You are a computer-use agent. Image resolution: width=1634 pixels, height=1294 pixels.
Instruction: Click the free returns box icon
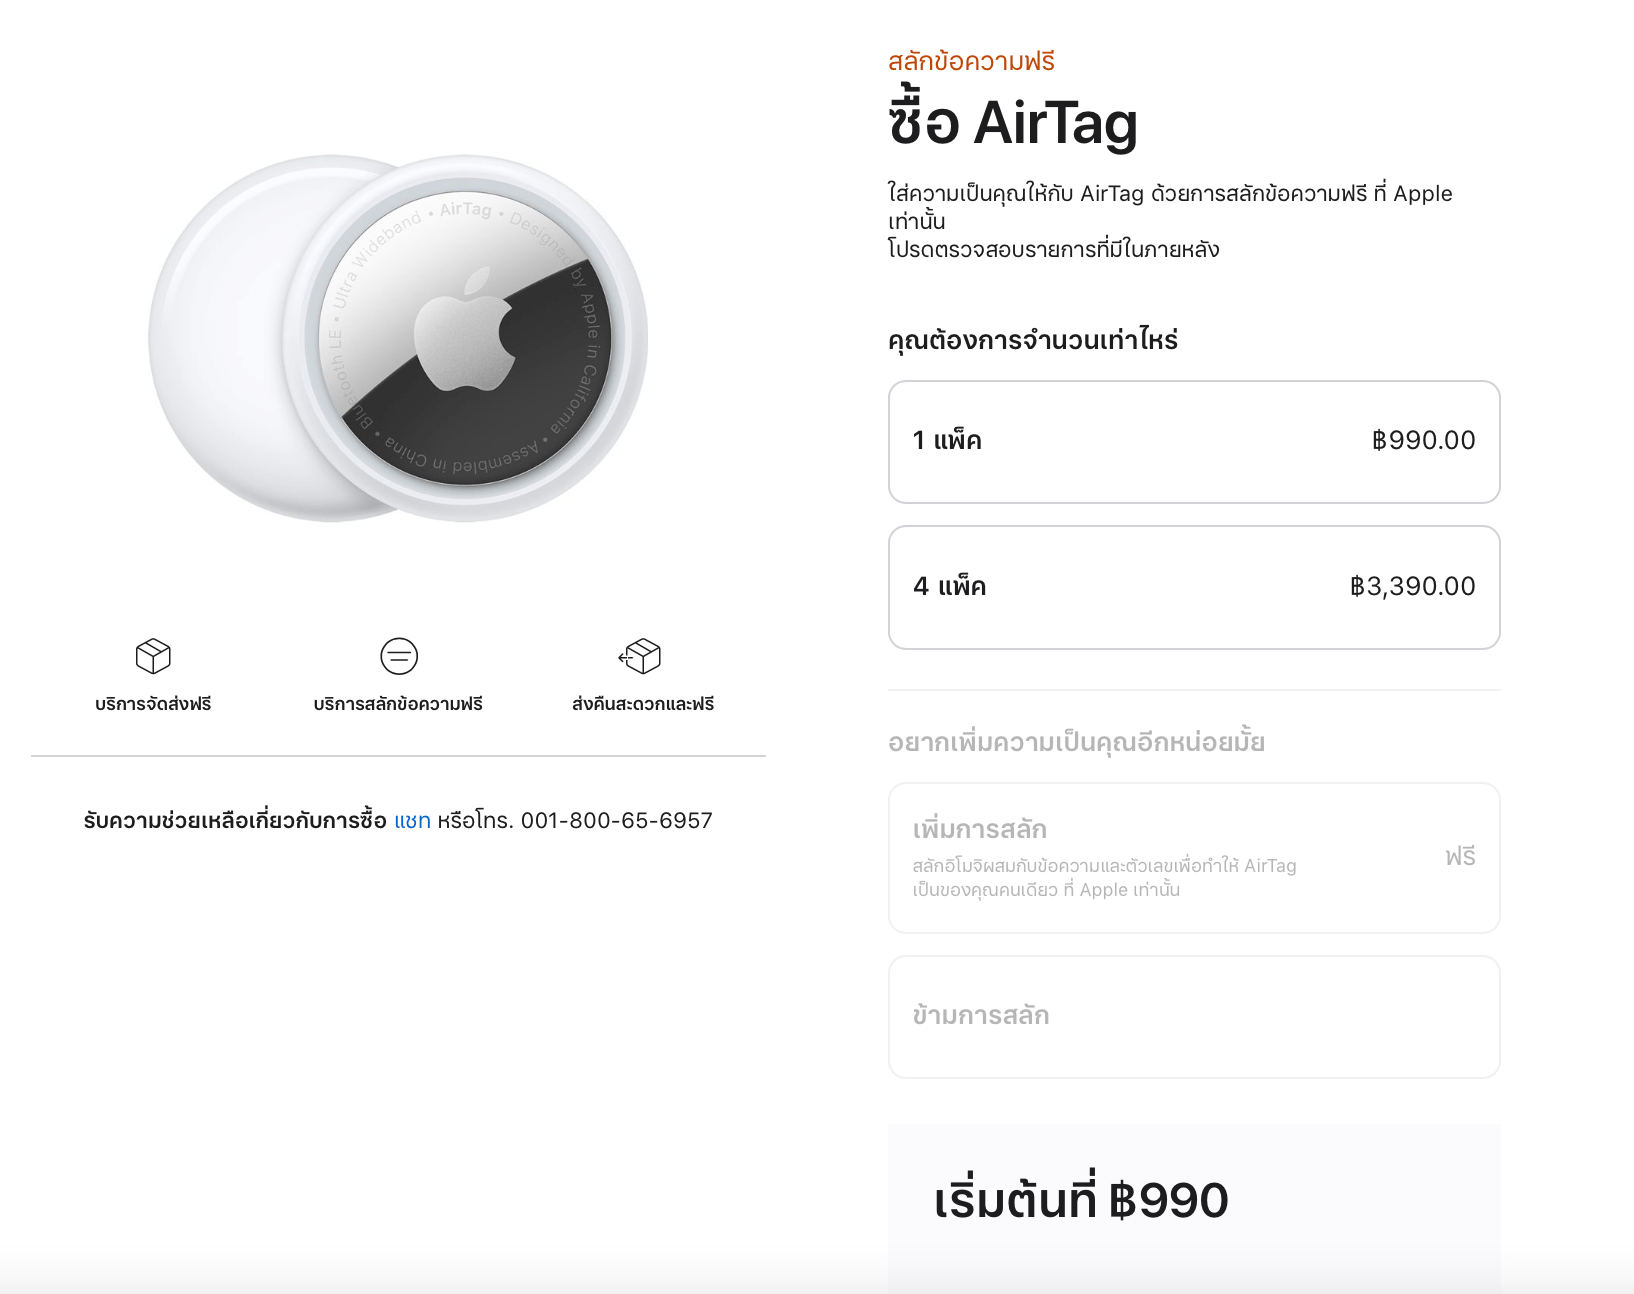641,656
